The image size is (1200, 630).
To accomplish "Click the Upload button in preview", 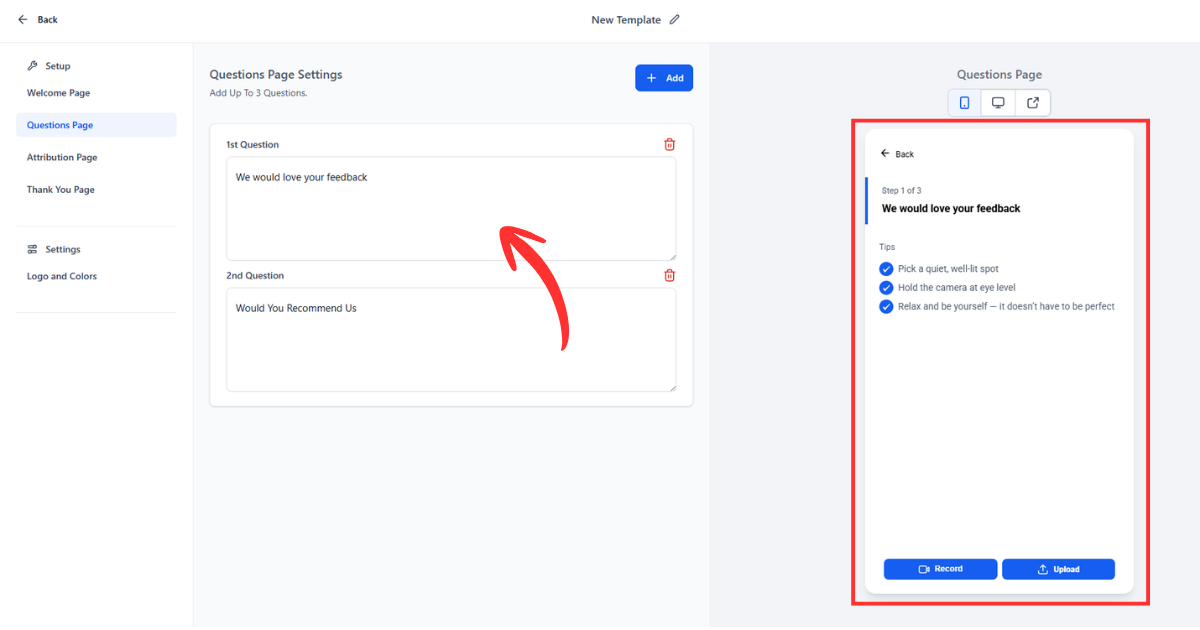I will point(1058,569).
